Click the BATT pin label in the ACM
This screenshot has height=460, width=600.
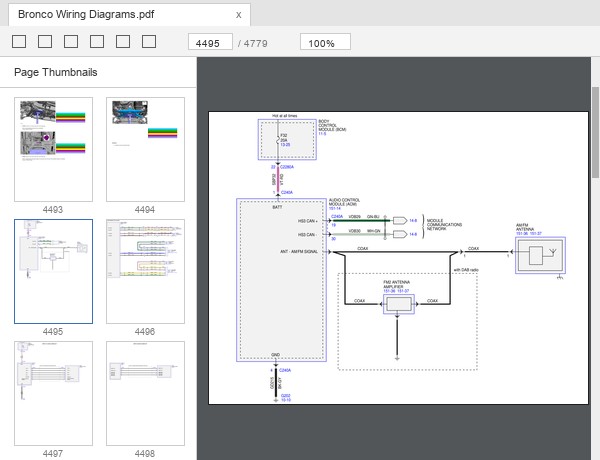[x=277, y=207]
